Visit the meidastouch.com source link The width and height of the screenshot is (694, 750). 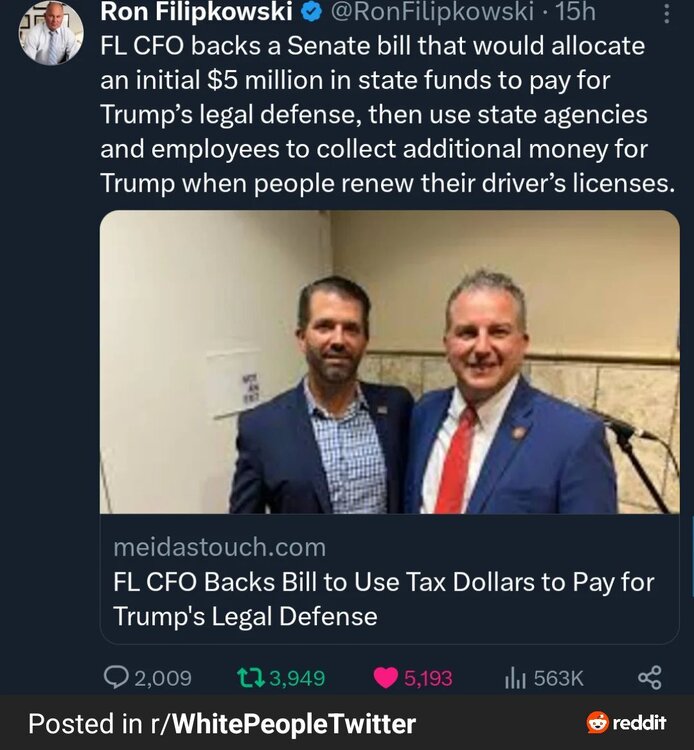pos(219,547)
